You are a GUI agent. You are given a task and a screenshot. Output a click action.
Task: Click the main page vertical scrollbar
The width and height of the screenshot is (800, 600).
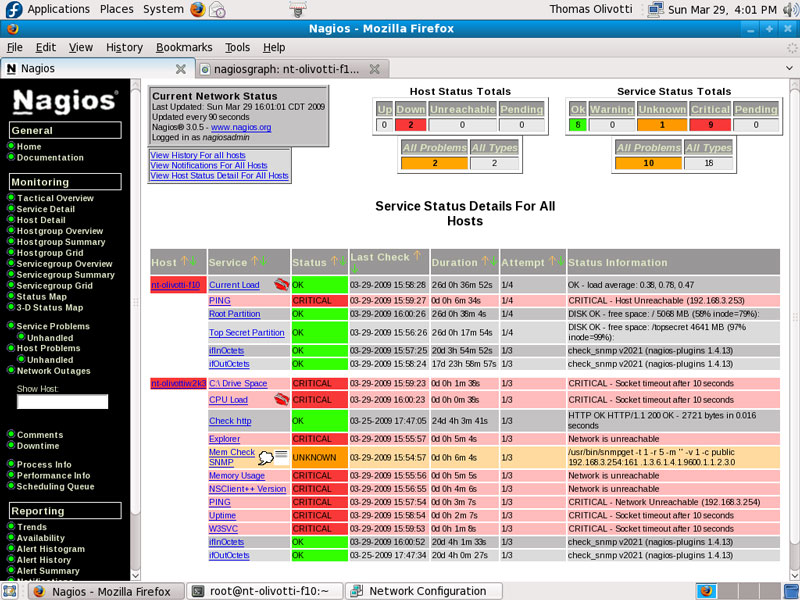(x=794, y=330)
